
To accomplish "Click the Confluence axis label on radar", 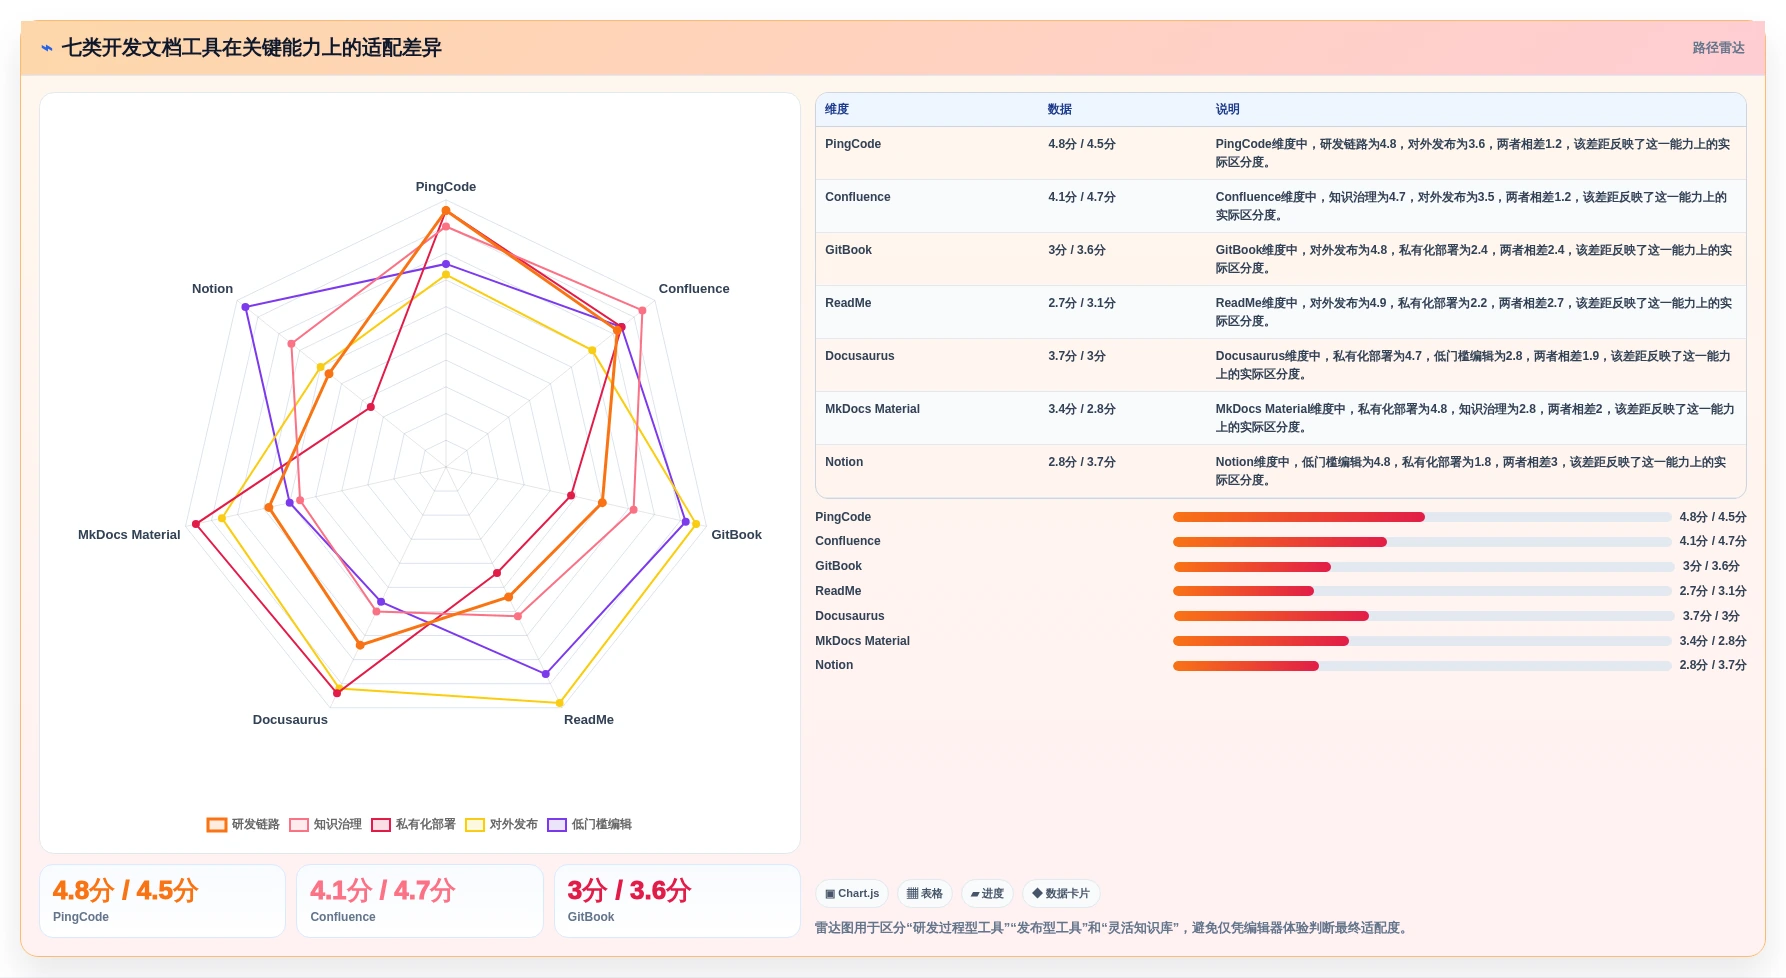I will [x=694, y=289].
